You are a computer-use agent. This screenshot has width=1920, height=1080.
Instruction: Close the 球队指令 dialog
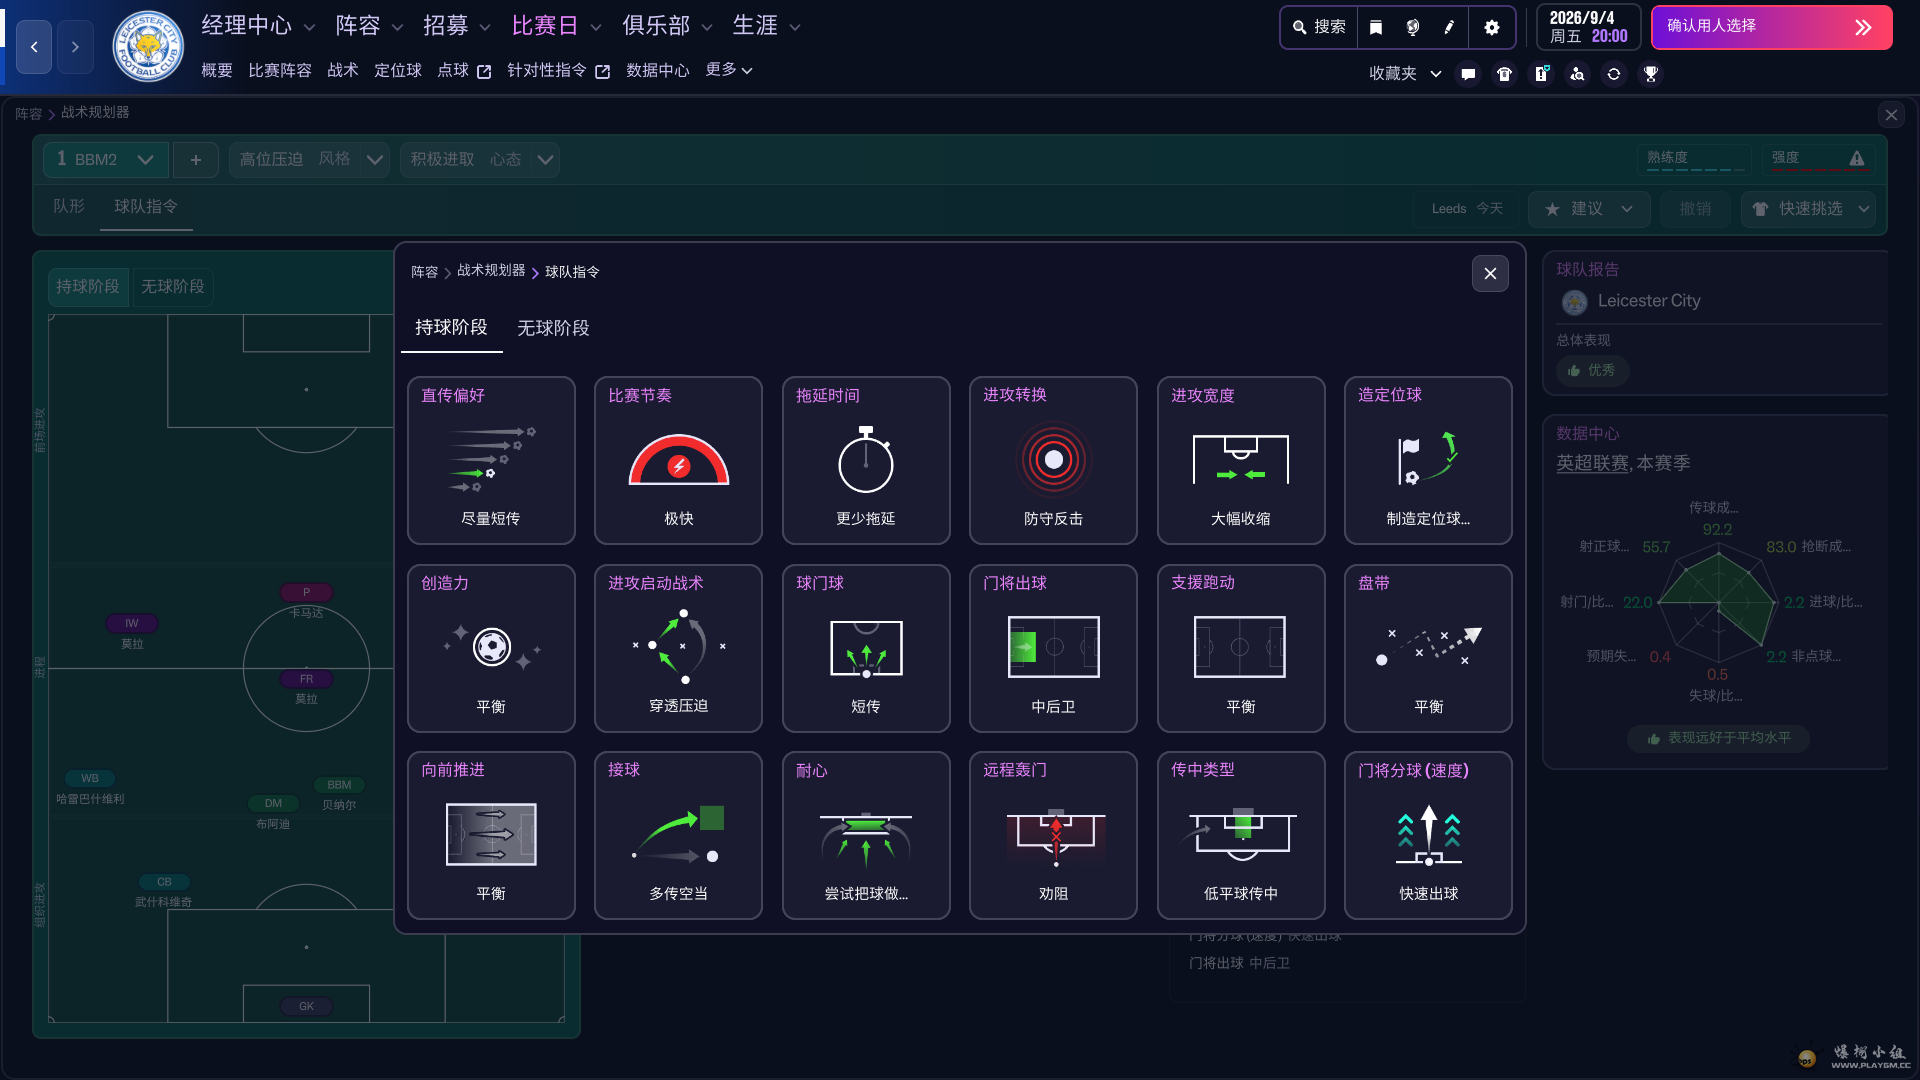(x=1489, y=273)
